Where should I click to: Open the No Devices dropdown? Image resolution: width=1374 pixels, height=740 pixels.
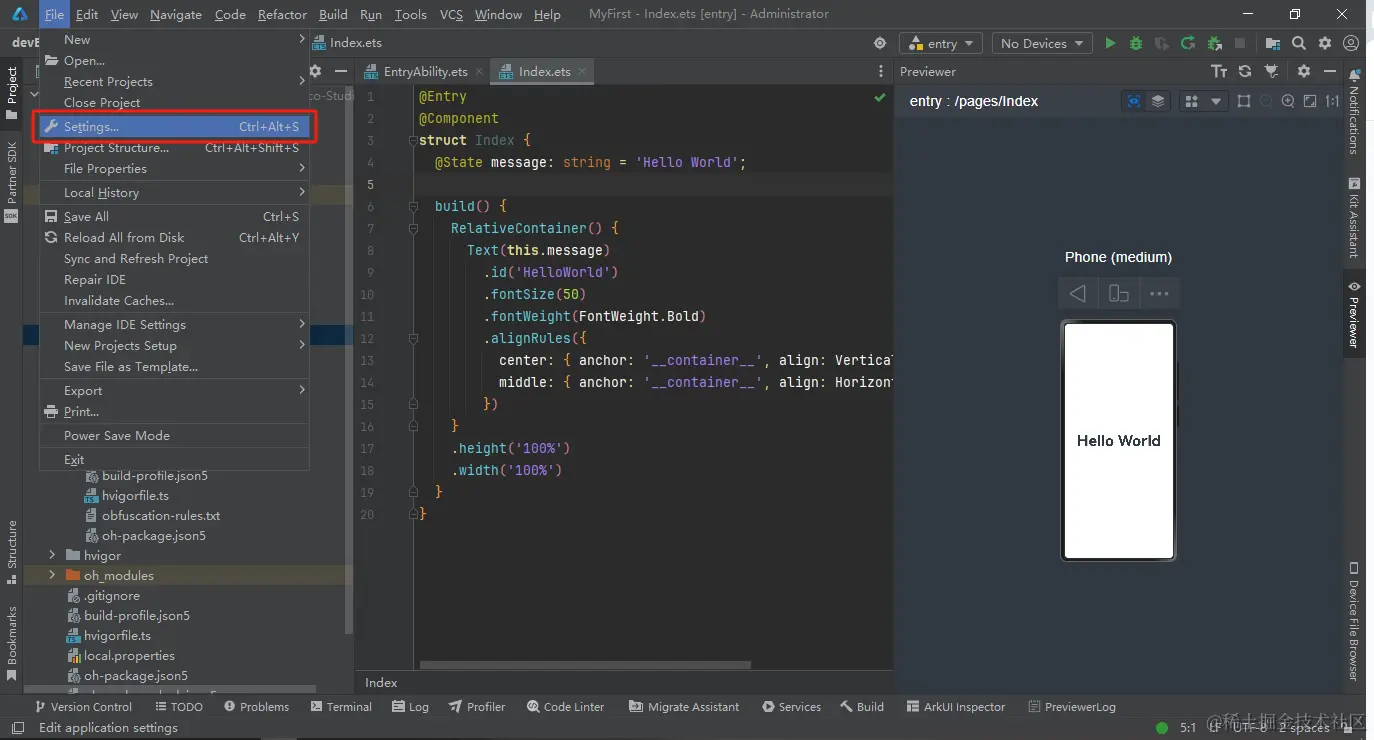[1042, 43]
